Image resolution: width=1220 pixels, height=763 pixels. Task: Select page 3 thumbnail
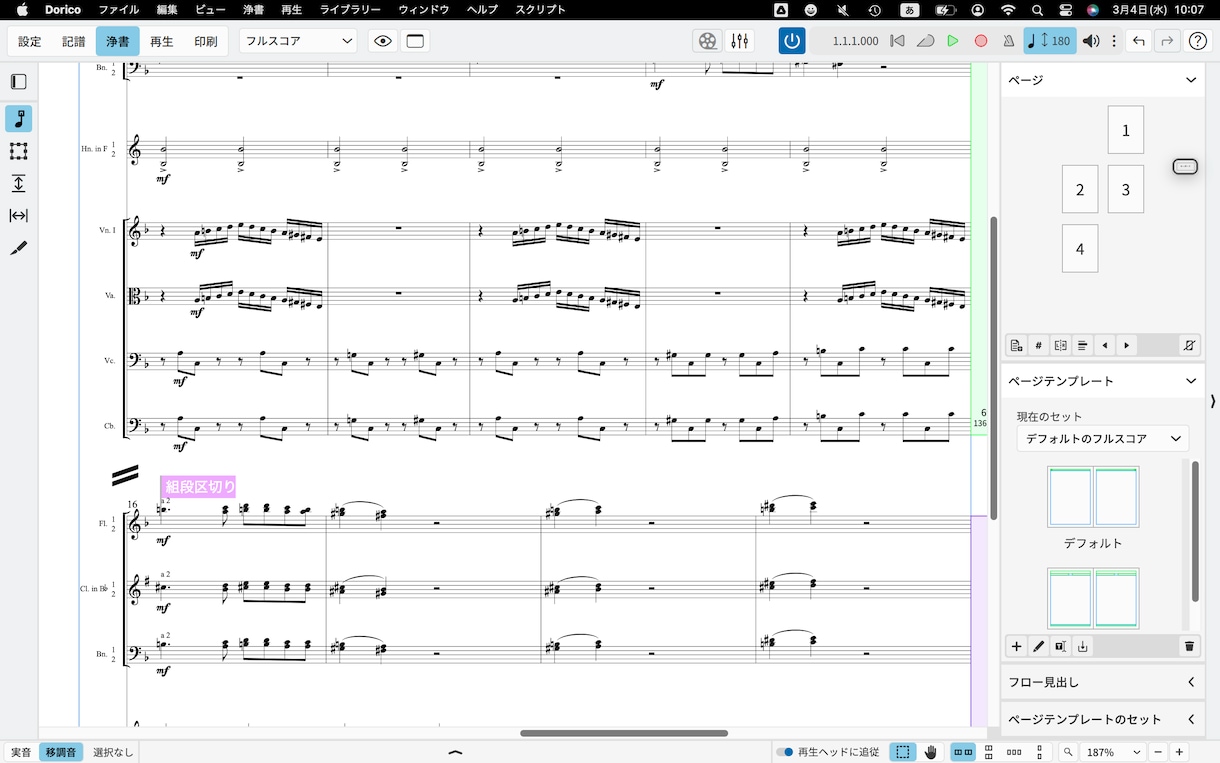click(x=1126, y=189)
